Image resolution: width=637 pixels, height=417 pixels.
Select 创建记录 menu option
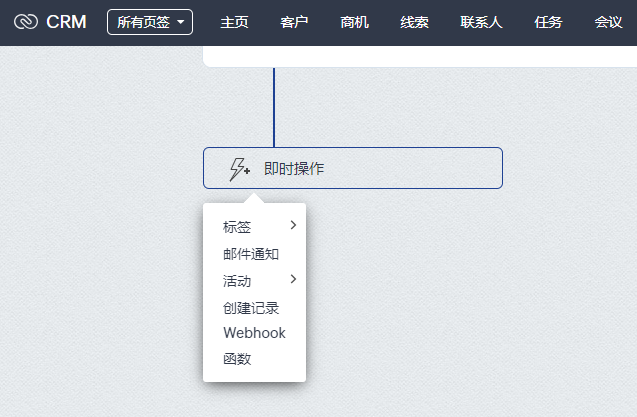point(251,307)
